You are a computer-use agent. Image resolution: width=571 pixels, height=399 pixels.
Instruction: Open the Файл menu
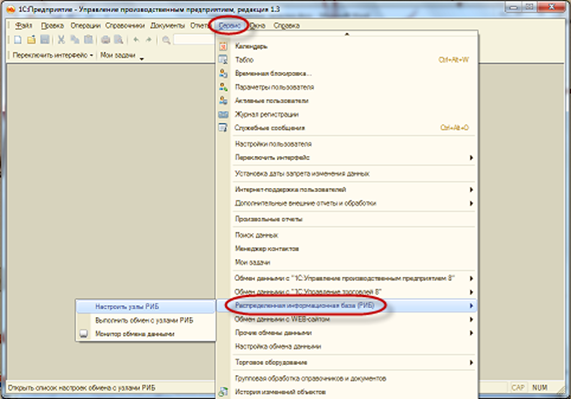24,25
